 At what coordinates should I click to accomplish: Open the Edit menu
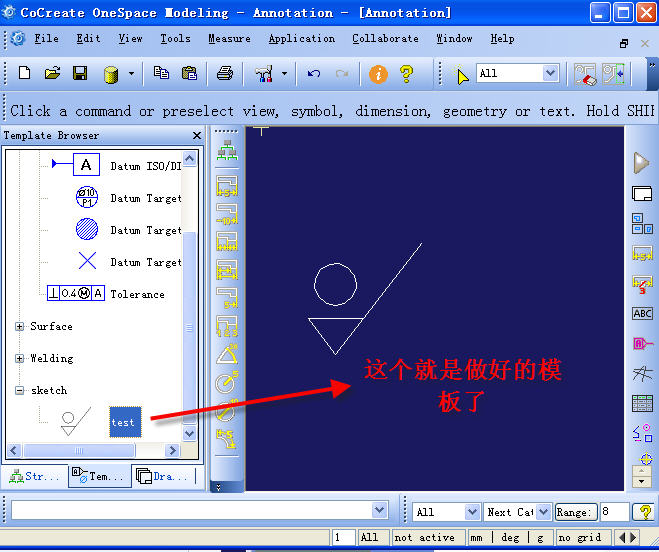point(88,39)
